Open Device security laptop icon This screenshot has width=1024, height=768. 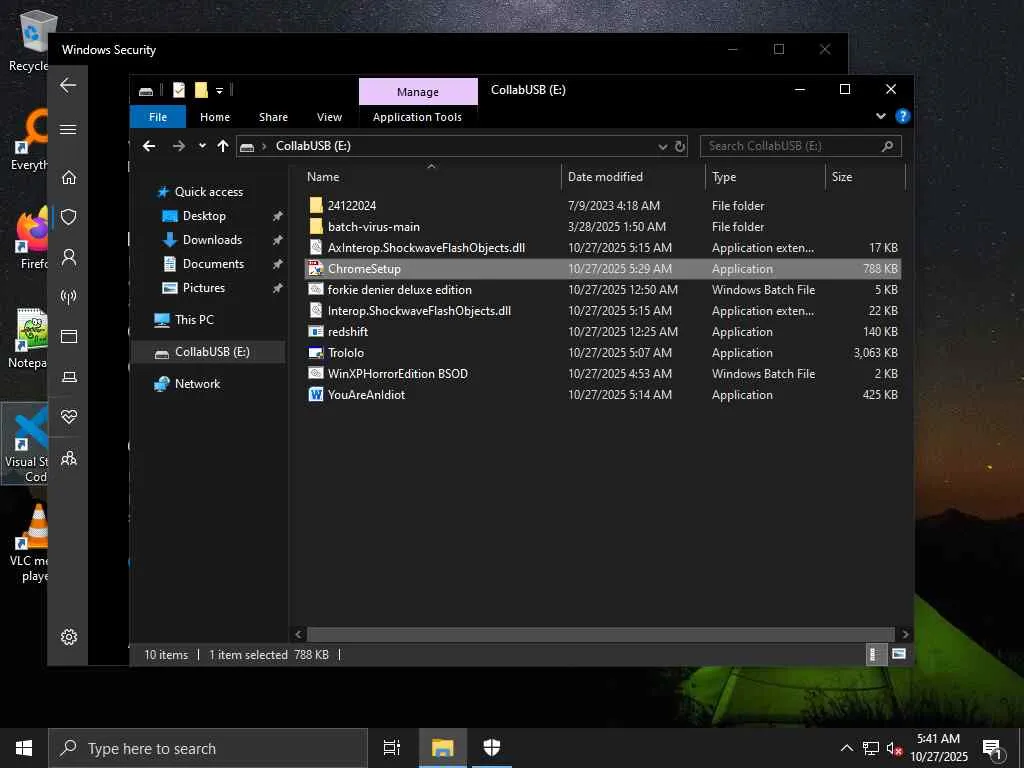point(69,377)
